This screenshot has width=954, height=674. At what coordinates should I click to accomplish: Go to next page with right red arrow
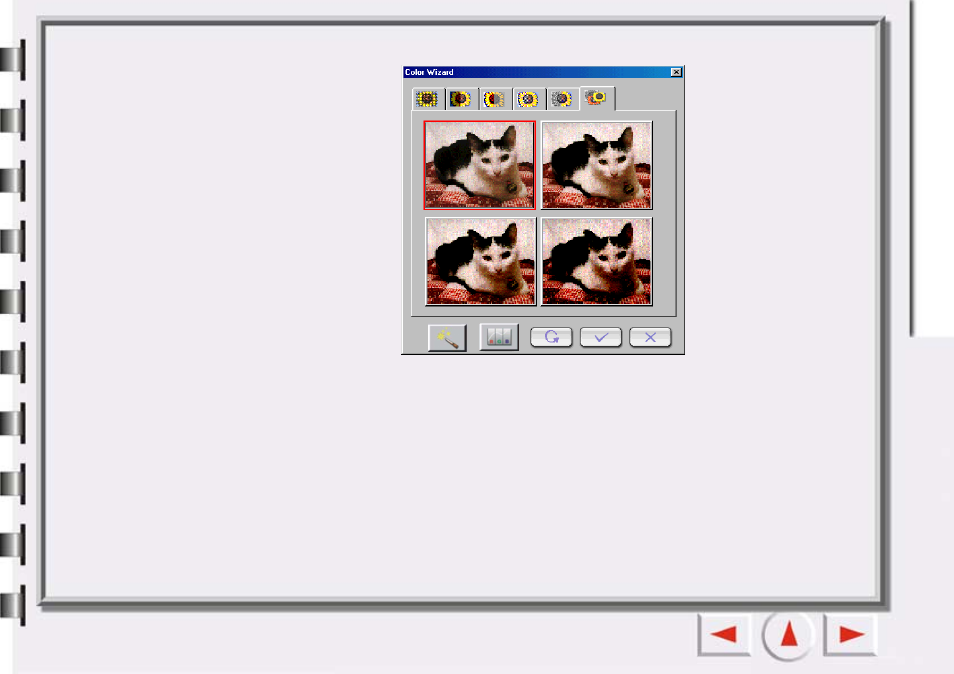point(851,634)
